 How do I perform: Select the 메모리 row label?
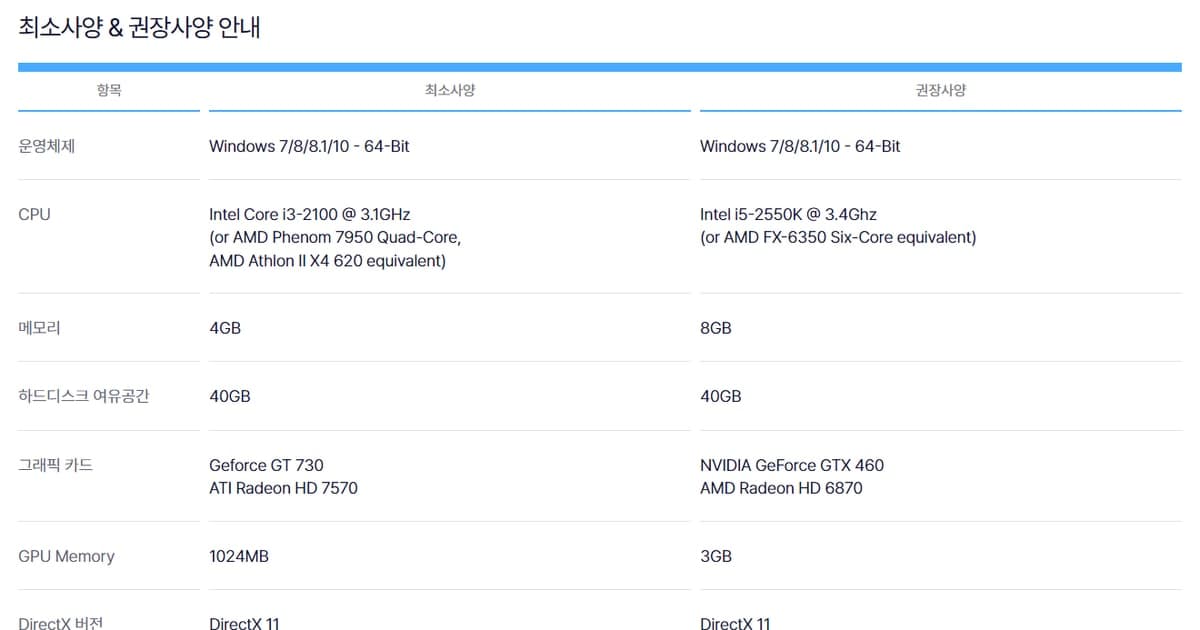click(x=40, y=328)
